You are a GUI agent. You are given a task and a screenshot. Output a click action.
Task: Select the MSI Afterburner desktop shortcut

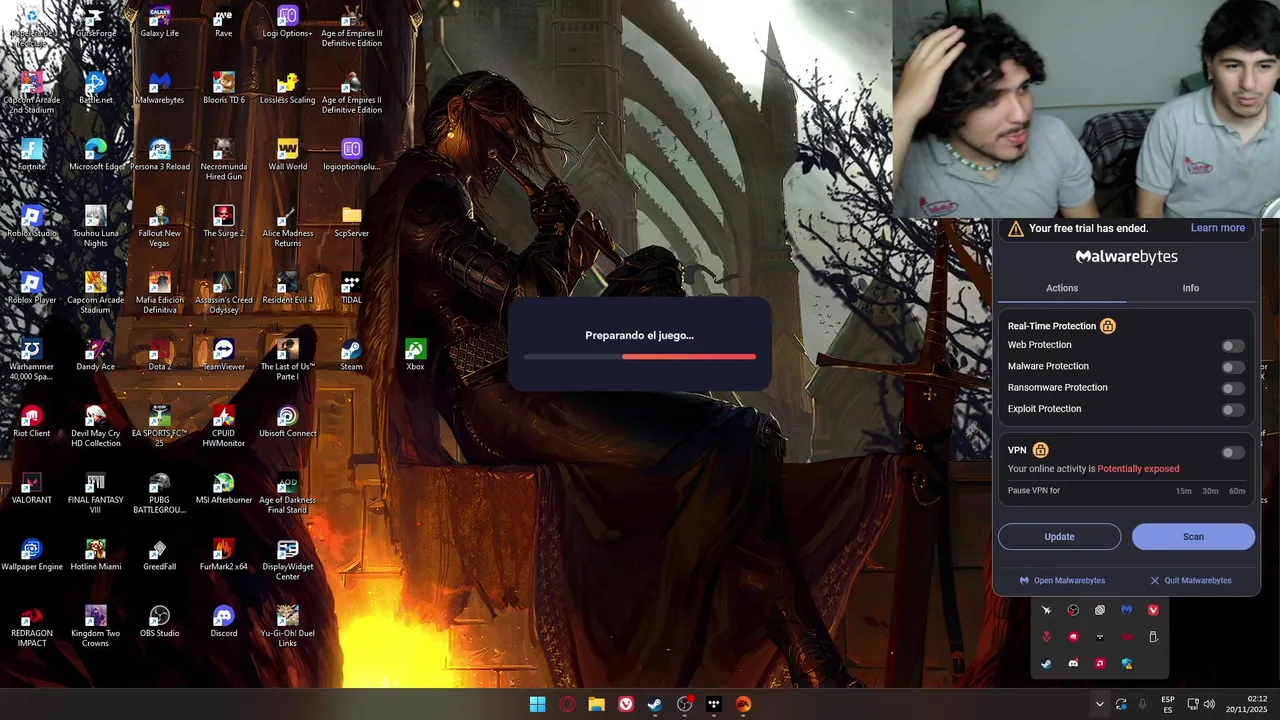click(x=223, y=488)
